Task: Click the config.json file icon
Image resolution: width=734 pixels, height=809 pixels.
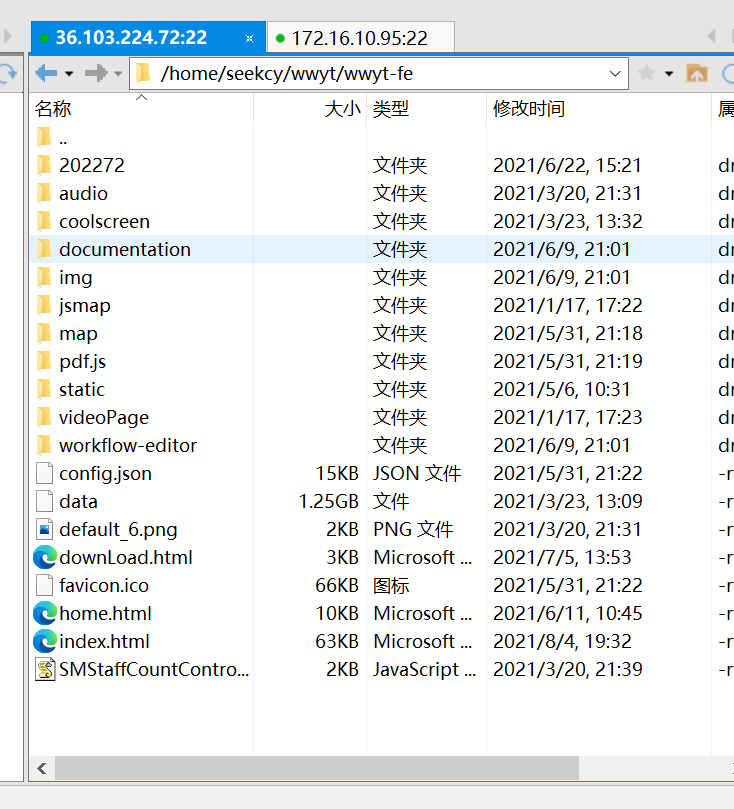Action: [44, 474]
